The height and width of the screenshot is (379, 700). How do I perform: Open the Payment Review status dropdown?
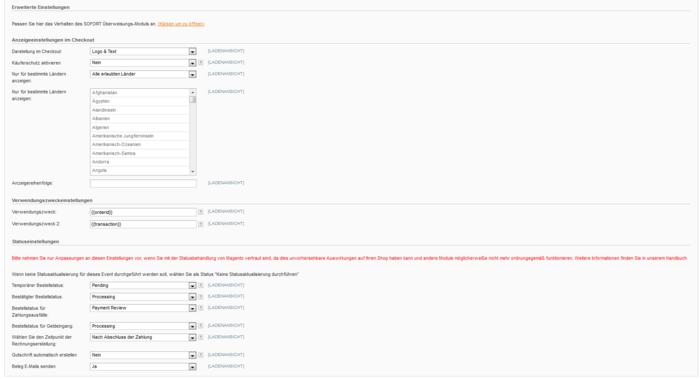(x=143, y=308)
